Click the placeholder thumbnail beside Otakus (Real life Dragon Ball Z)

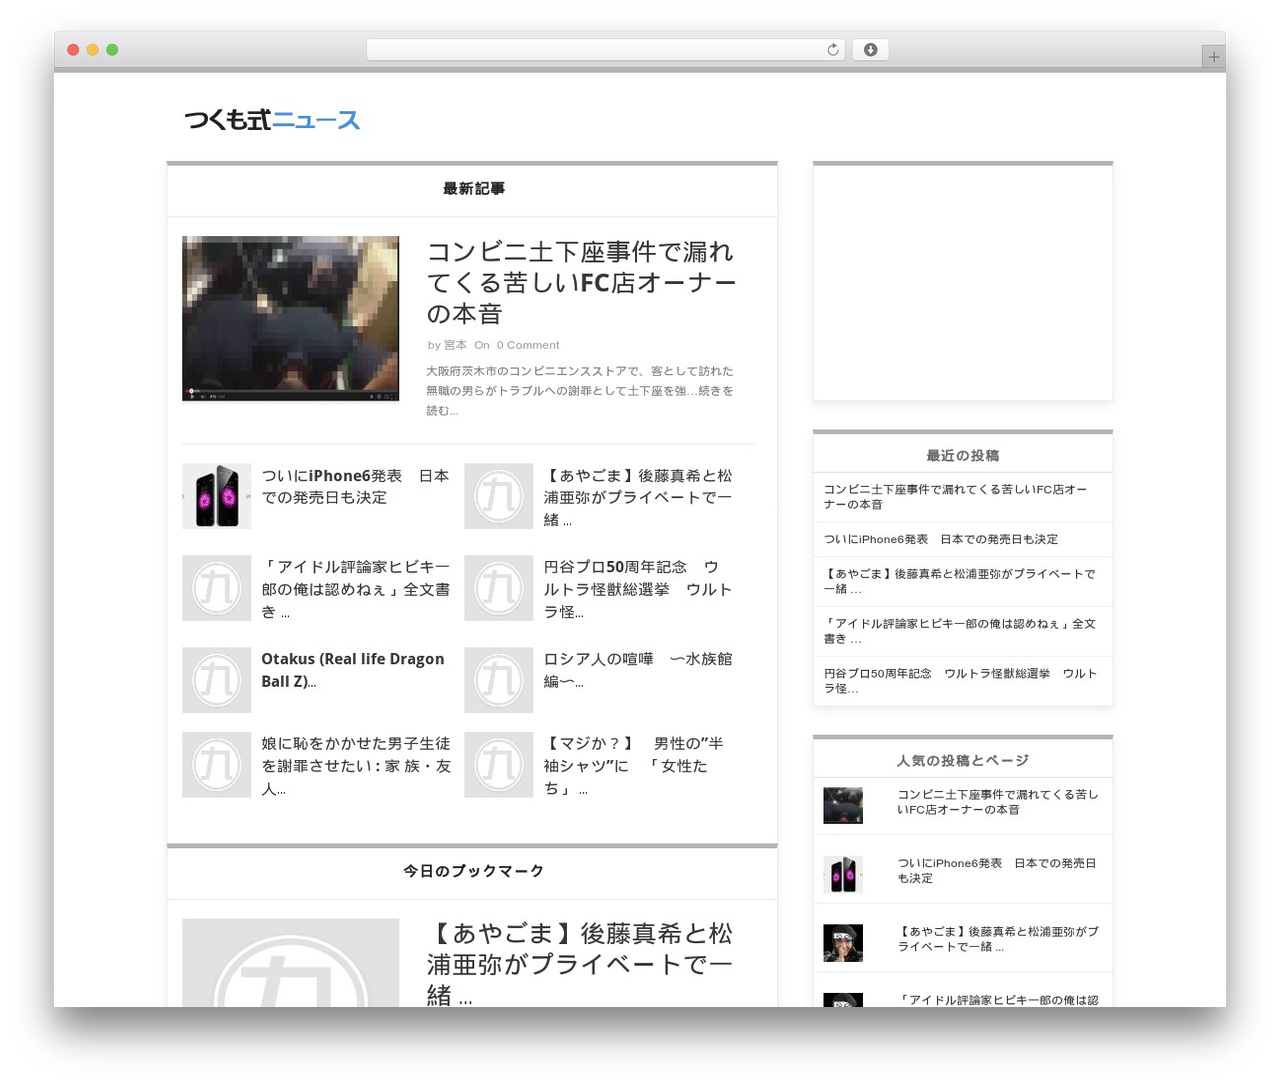coord(216,680)
